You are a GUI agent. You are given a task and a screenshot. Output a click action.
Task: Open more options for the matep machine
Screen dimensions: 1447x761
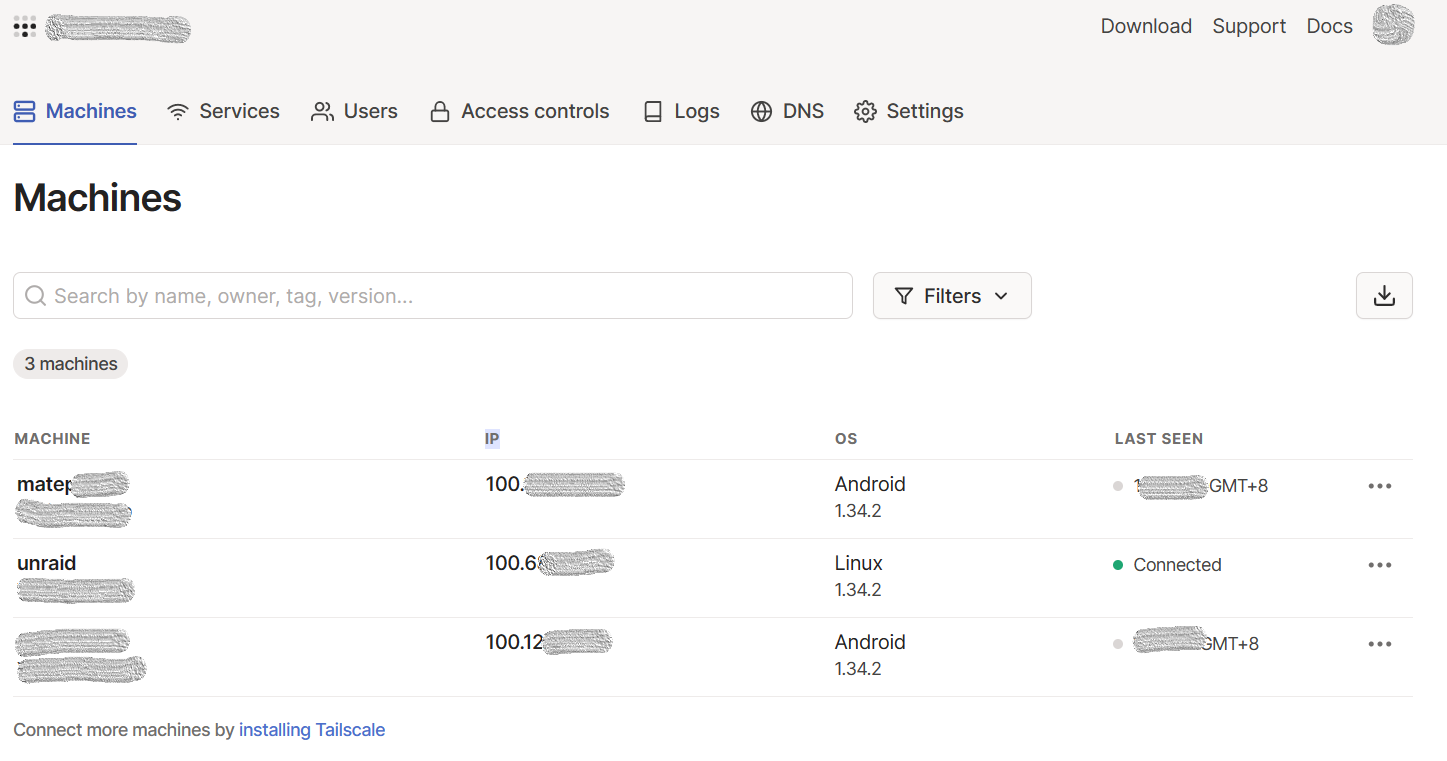point(1380,486)
